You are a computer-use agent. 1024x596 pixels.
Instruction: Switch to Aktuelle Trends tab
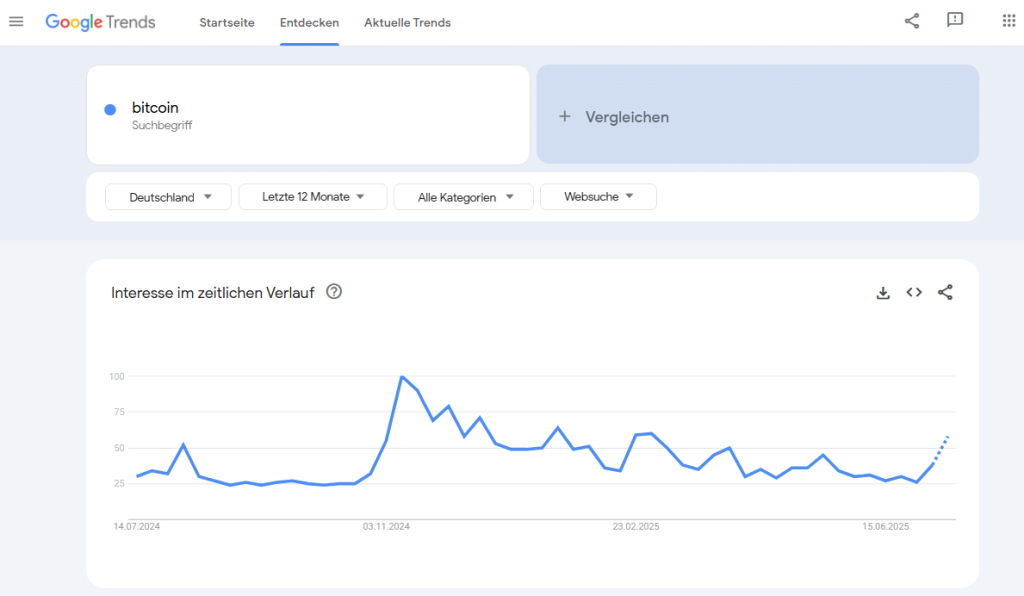click(x=408, y=23)
